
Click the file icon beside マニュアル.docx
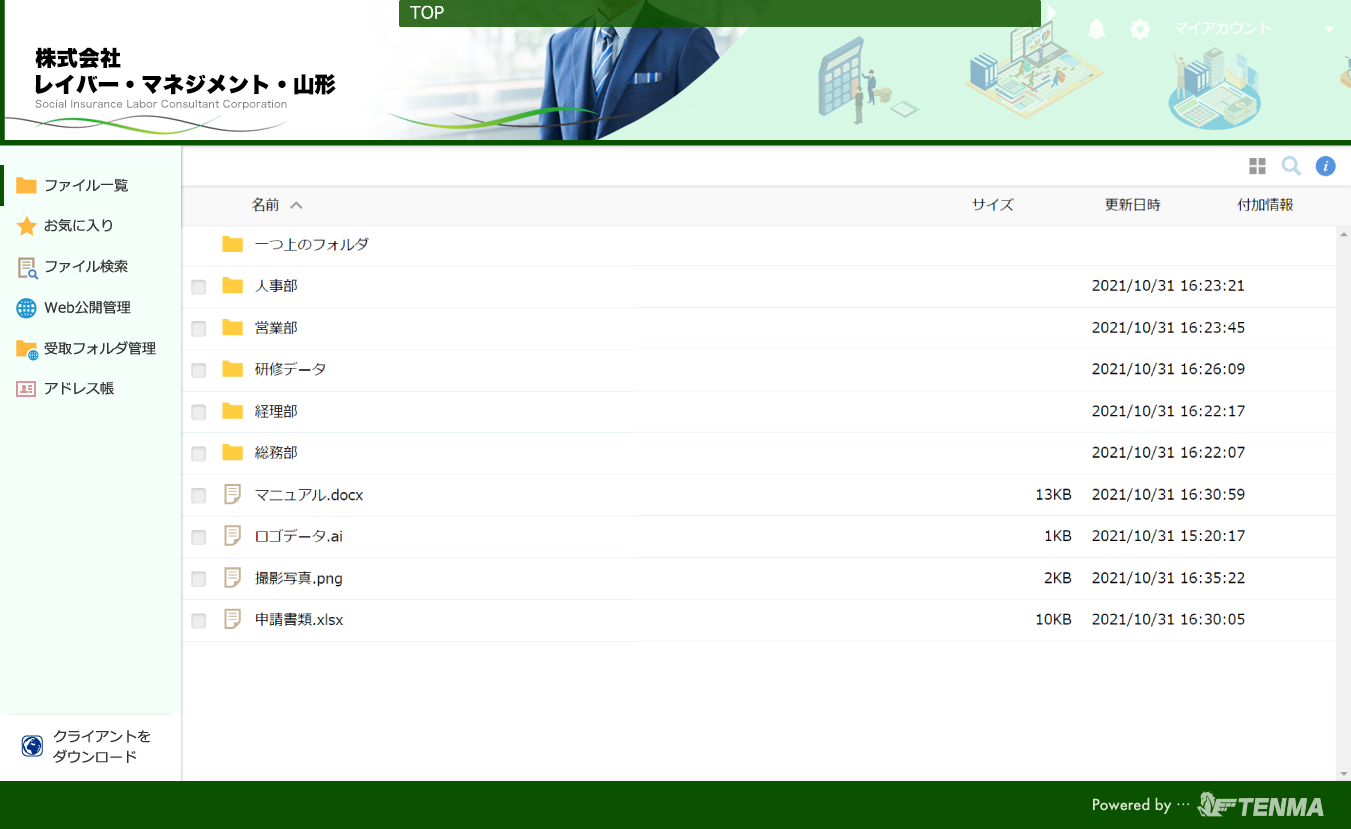(x=233, y=494)
